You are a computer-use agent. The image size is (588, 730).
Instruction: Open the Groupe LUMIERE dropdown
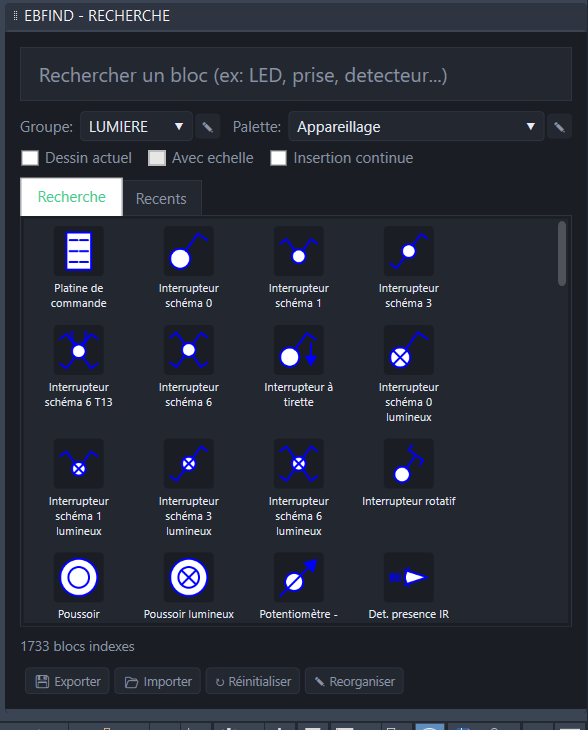[136, 126]
